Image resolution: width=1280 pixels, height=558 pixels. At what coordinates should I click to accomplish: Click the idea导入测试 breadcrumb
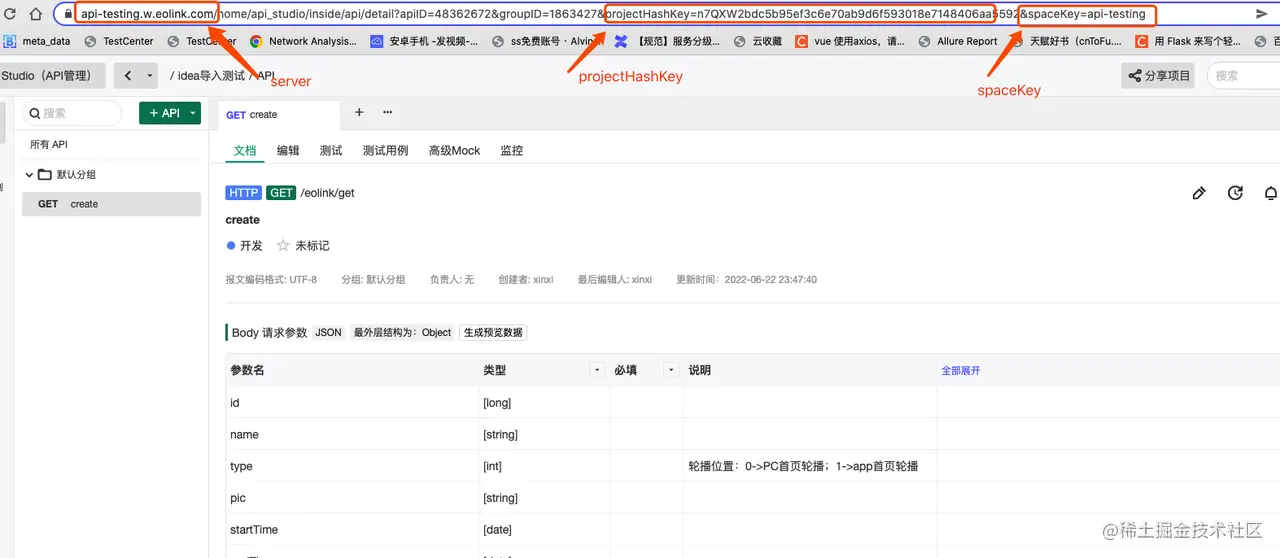click(211, 76)
